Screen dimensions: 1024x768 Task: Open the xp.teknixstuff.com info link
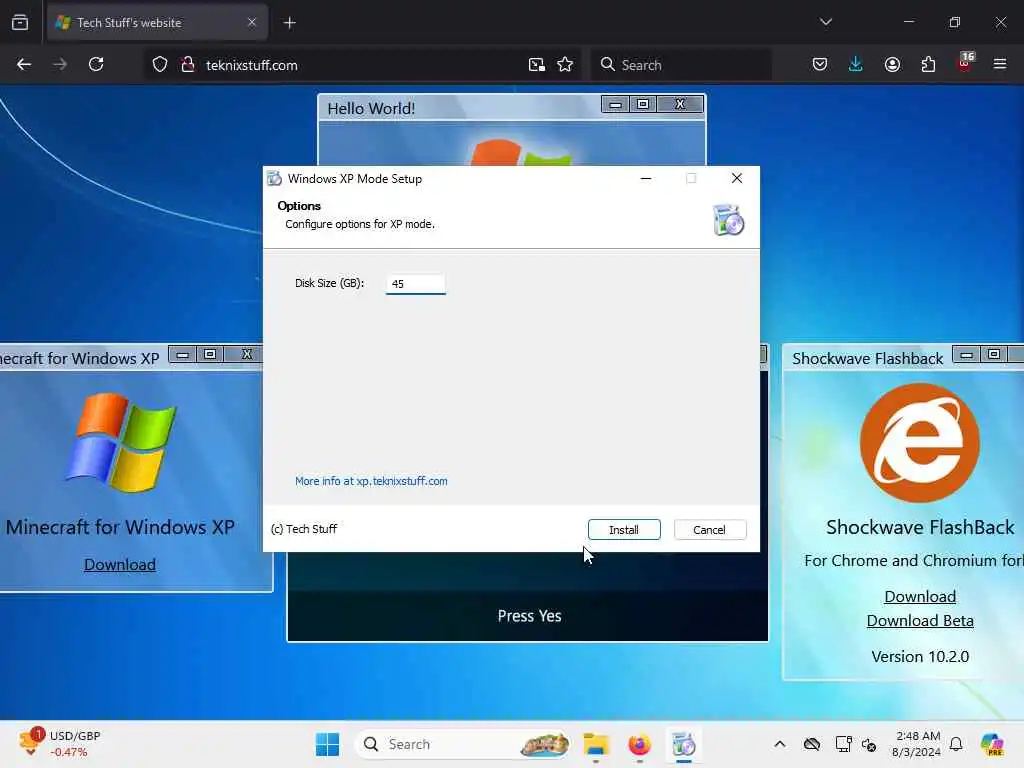(371, 481)
